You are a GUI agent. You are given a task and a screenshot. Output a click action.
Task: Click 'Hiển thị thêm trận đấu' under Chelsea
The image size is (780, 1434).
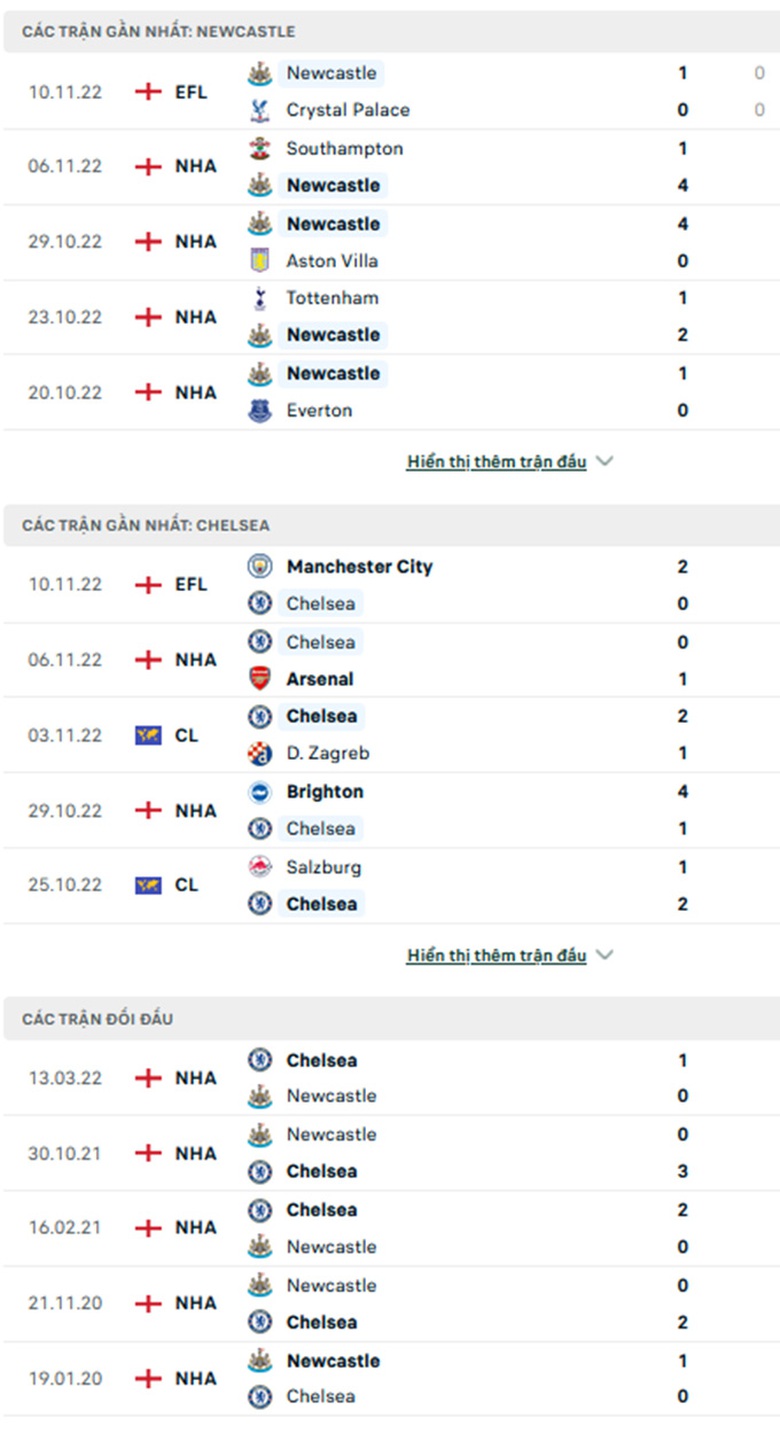pyautogui.click(x=496, y=956)
